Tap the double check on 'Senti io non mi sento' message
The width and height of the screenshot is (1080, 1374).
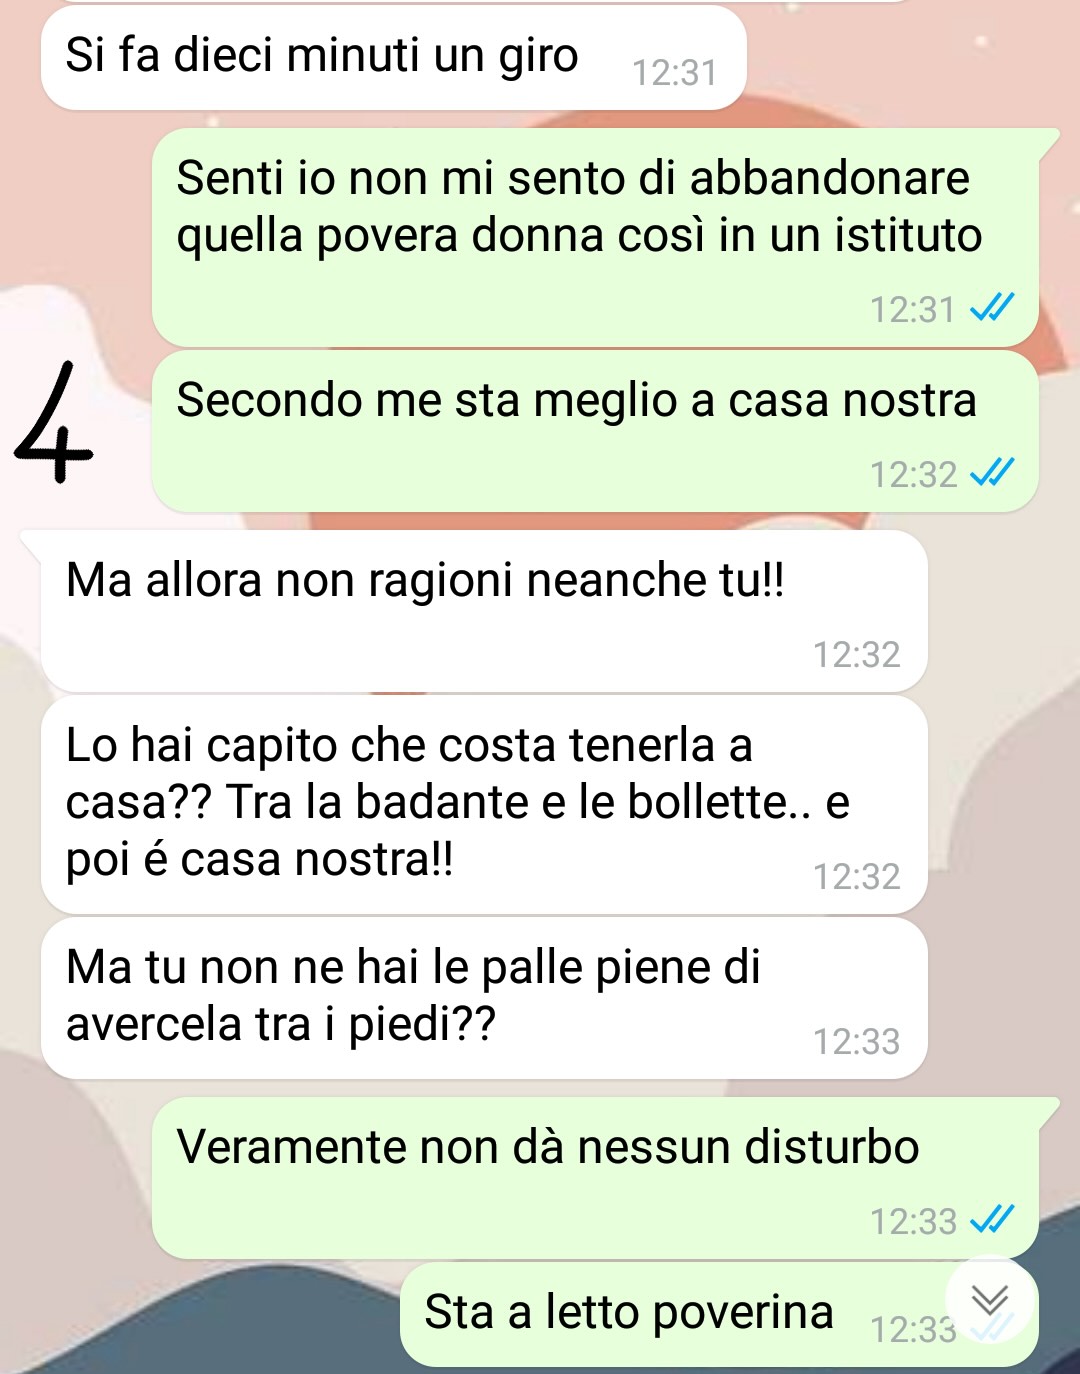(x=993, y=307)
